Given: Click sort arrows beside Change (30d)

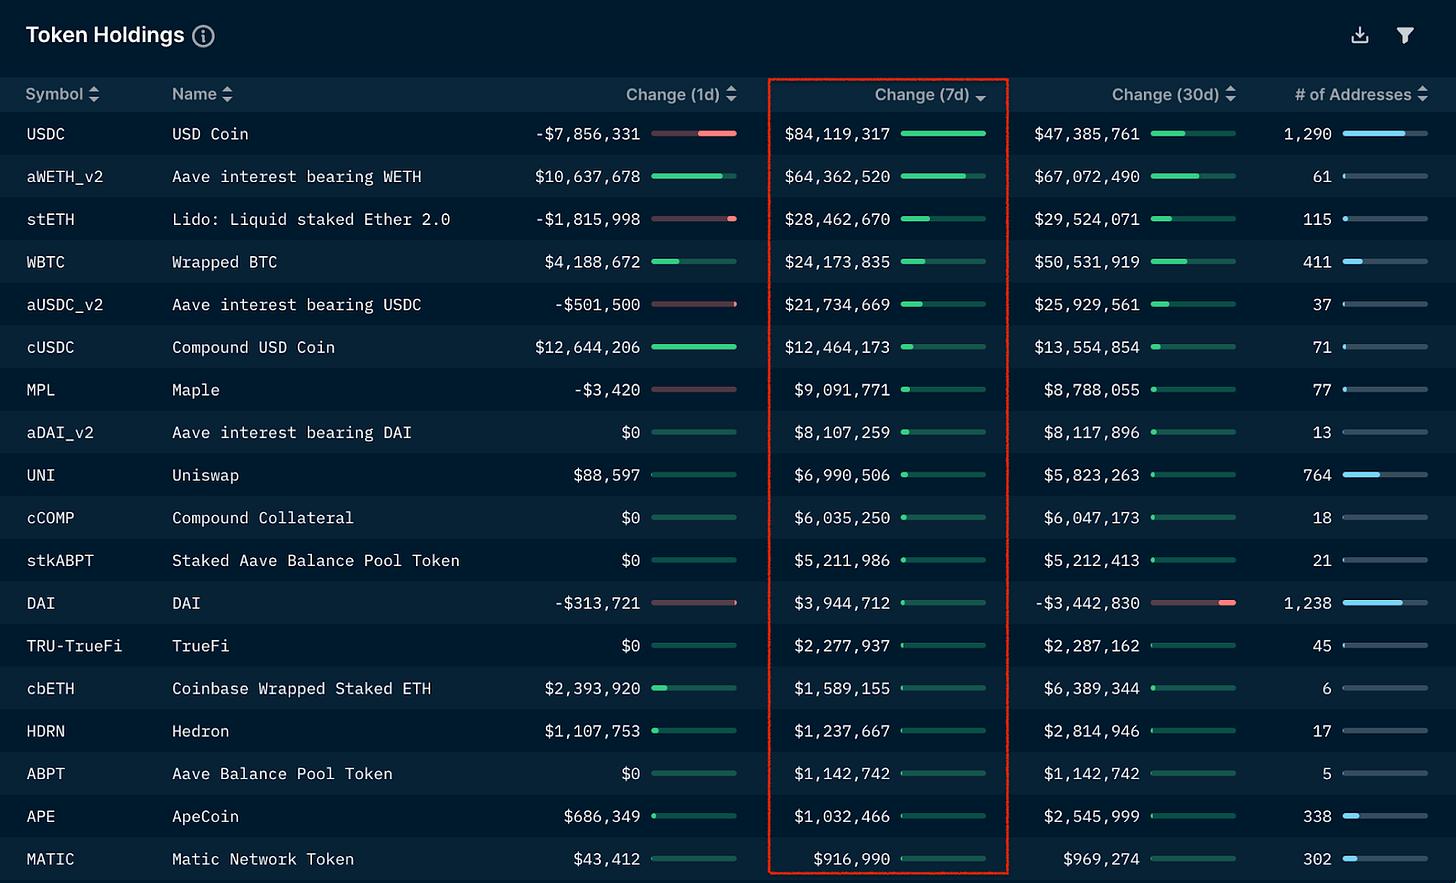Looking at the screenshot, I should [1230, 94].
